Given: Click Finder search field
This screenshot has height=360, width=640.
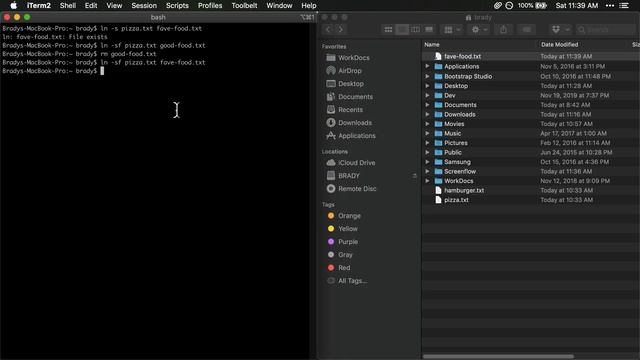Looking at the screenshot, I should [606, 29].
